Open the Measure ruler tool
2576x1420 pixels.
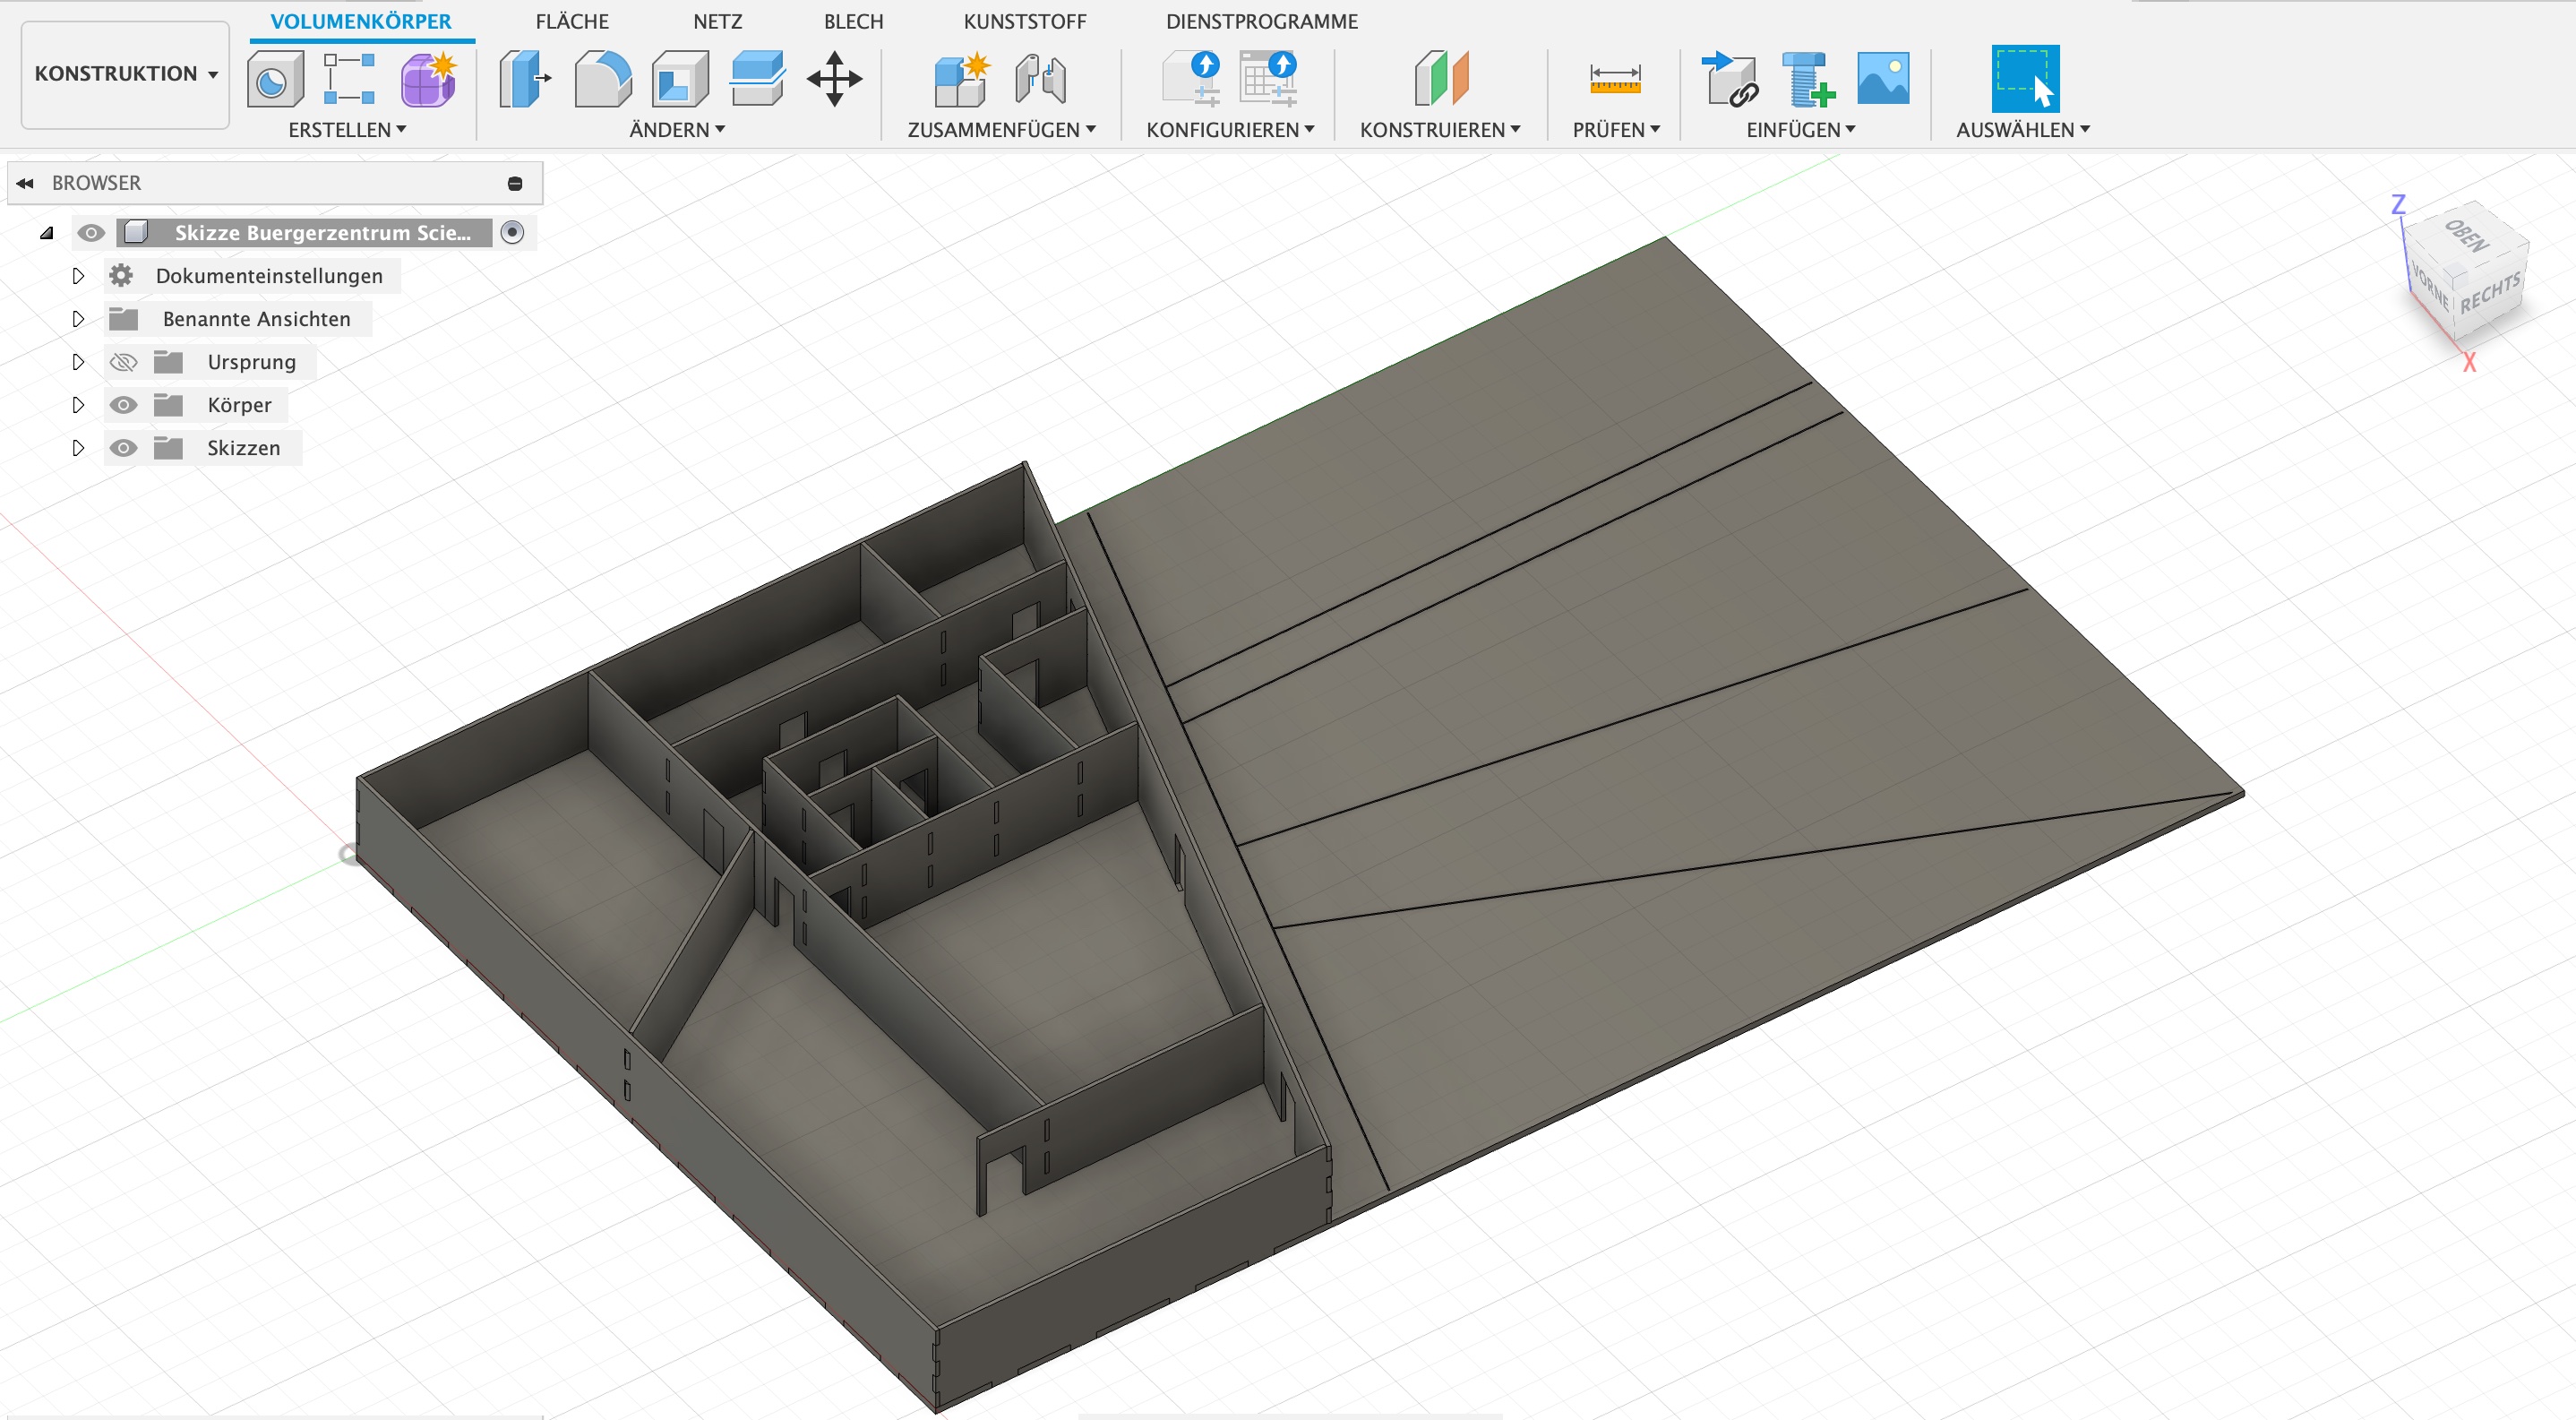click(x=1615, y=80)
